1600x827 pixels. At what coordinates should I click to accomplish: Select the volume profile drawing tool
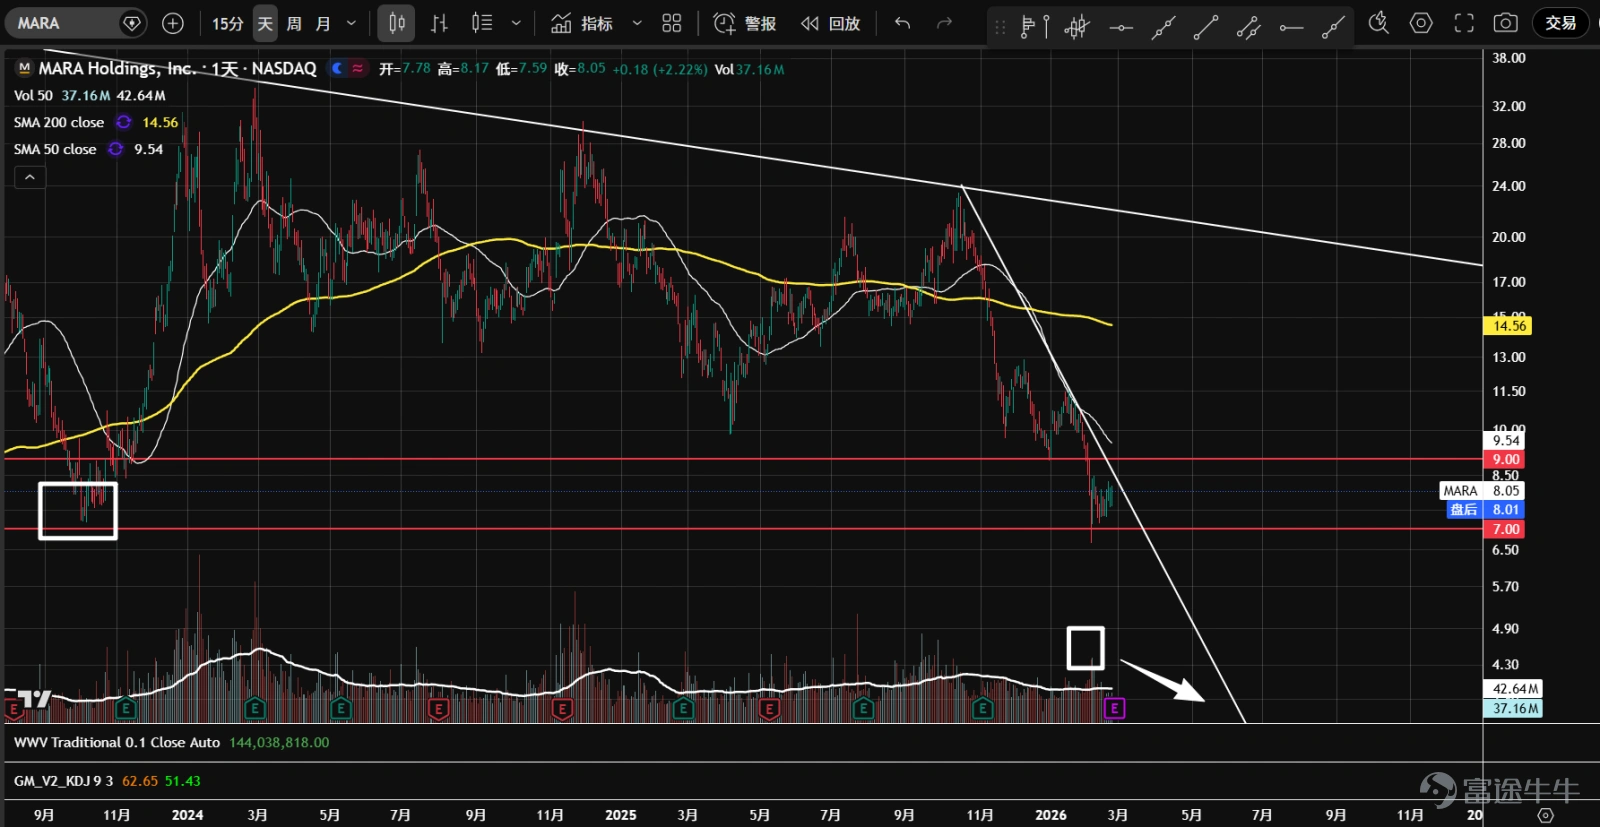pyautogui.click(x=1034, y=26)
